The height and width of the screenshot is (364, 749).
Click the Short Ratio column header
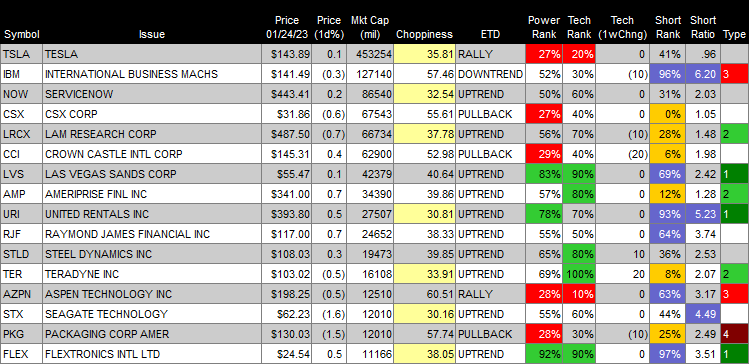(x=703, y=27)
